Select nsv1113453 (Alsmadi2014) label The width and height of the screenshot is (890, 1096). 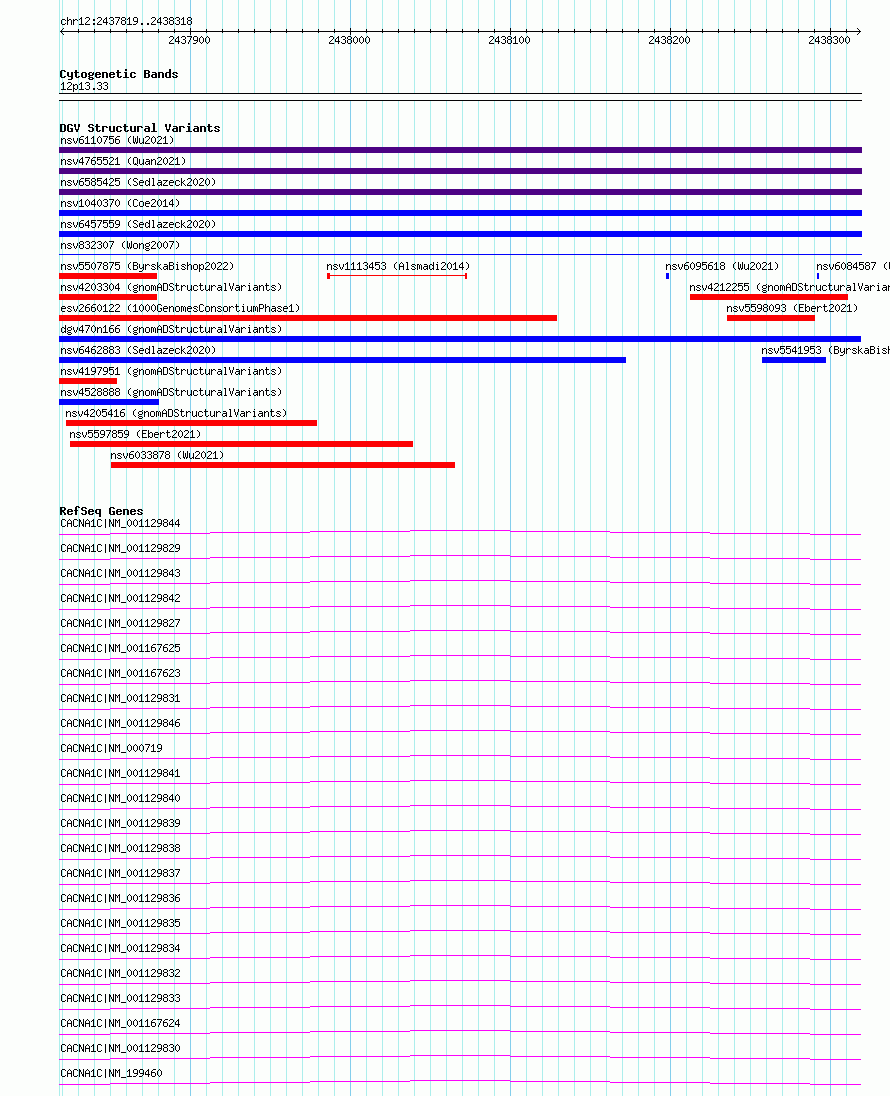(x=398, y=266)
